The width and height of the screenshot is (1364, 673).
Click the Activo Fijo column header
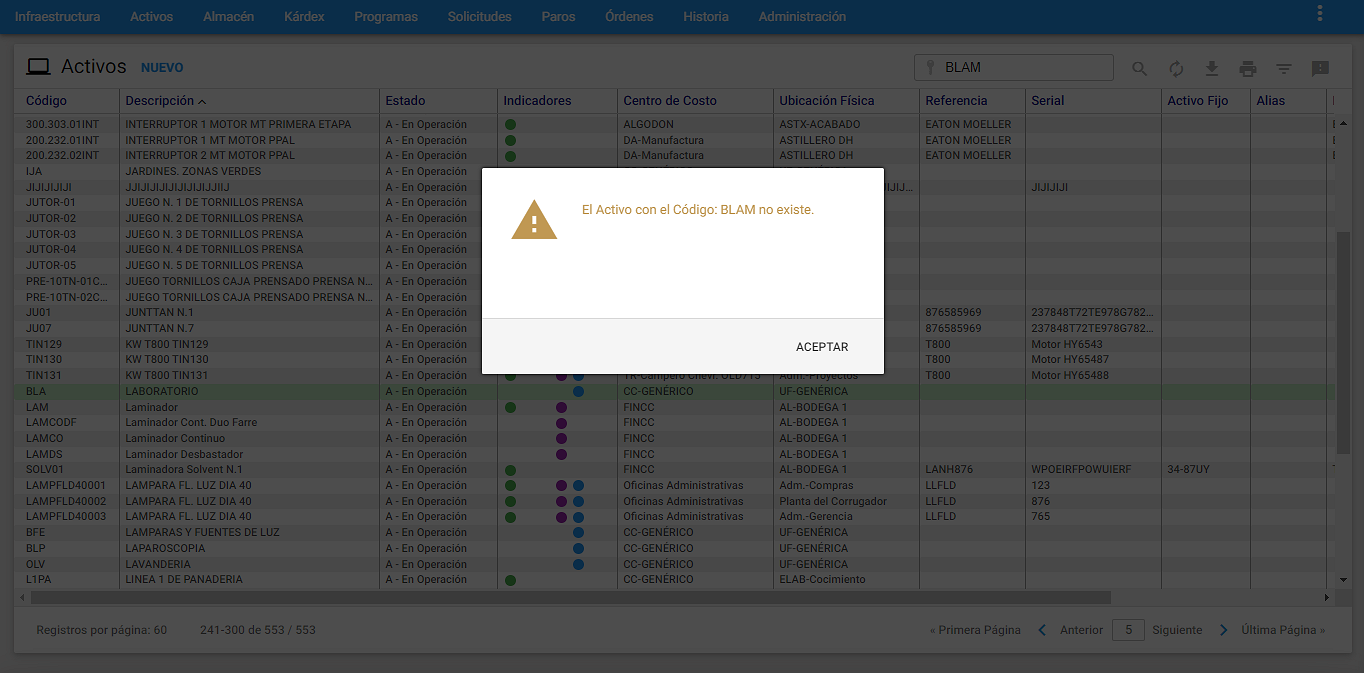point(1199,101)
